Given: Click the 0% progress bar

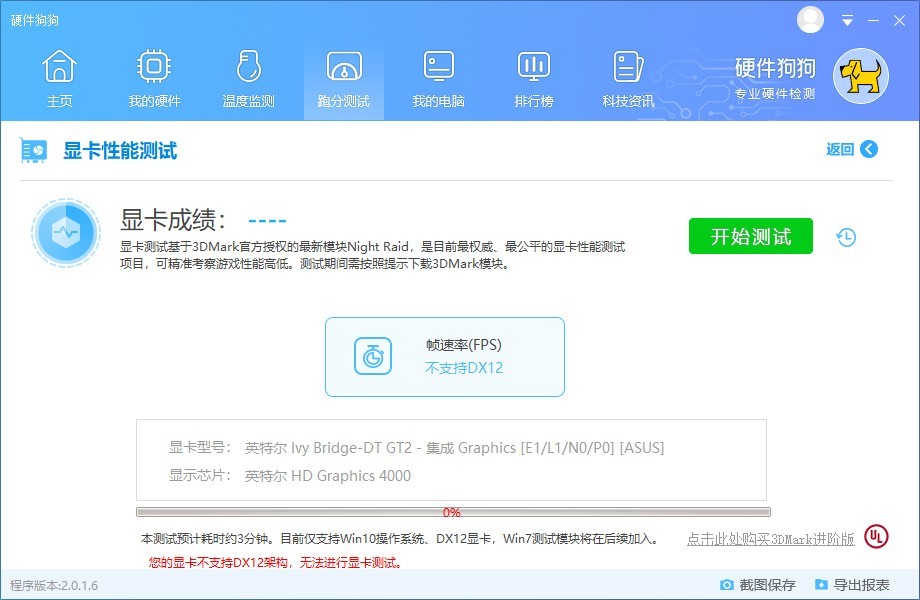Looking at the screenshot, I should coord(453,512).
